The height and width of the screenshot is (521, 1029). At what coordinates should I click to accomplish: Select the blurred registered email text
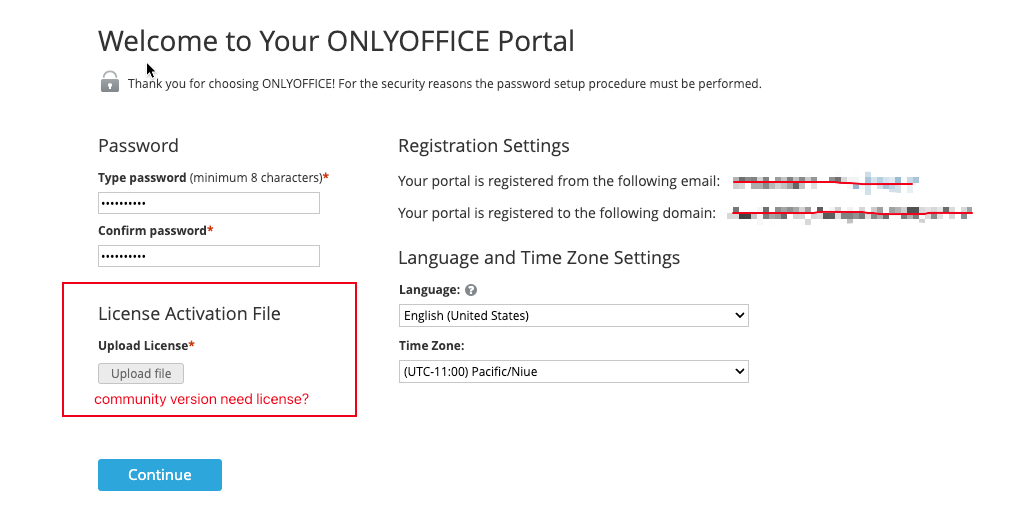click(x=826, y=182)
